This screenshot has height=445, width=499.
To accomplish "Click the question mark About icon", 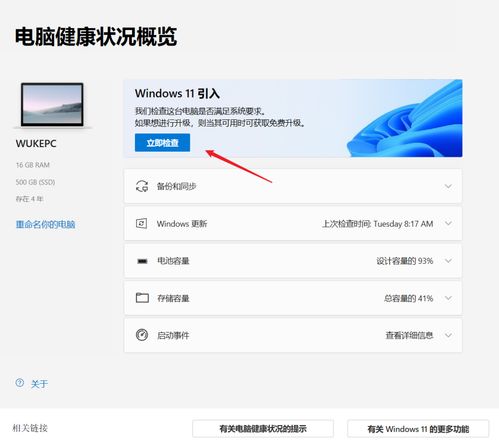I will pos(20,383).
